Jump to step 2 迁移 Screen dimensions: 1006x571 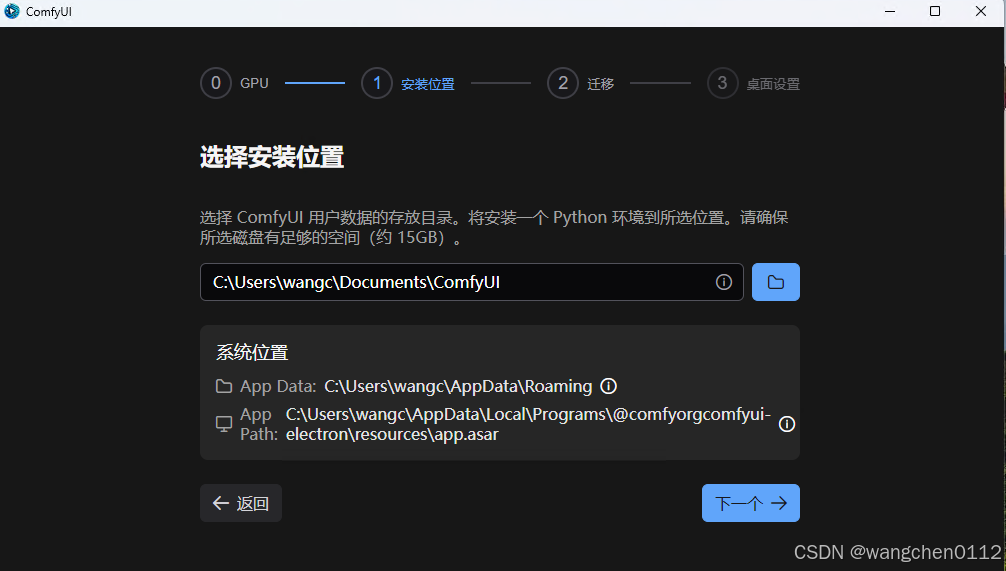[581, 83]
